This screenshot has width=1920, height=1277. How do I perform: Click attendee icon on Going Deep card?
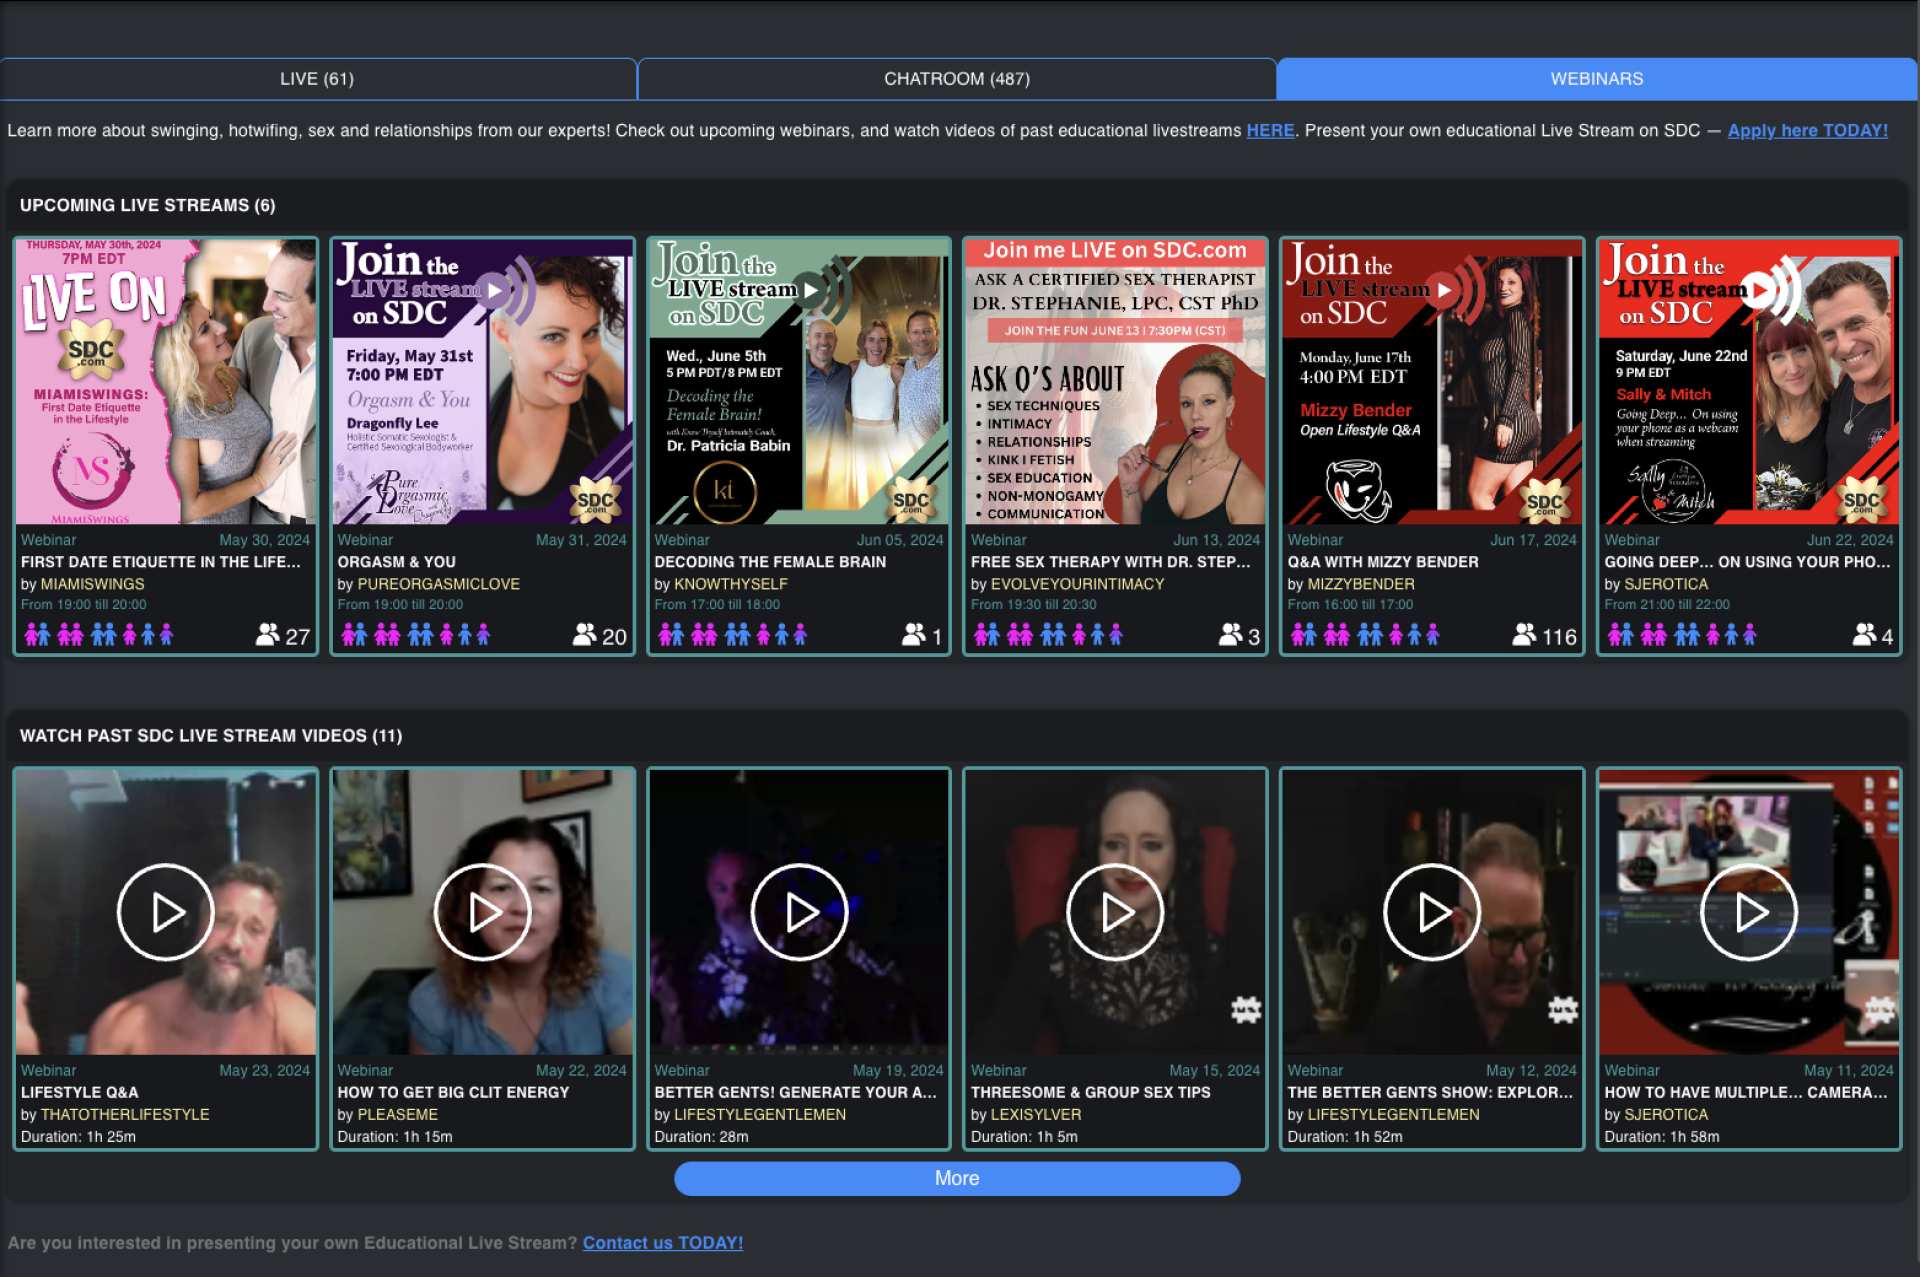click(x=1865, y=635)
